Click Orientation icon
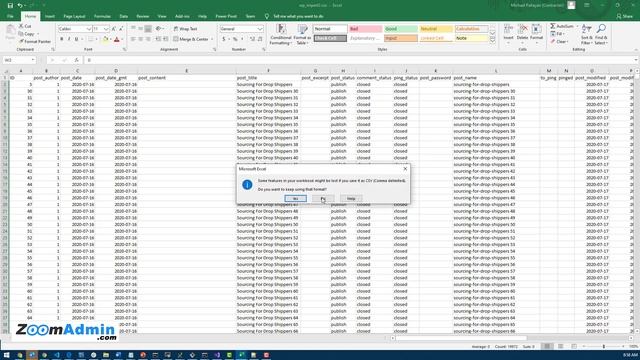The height and width of the screenshot is (360, 640). 159,29
